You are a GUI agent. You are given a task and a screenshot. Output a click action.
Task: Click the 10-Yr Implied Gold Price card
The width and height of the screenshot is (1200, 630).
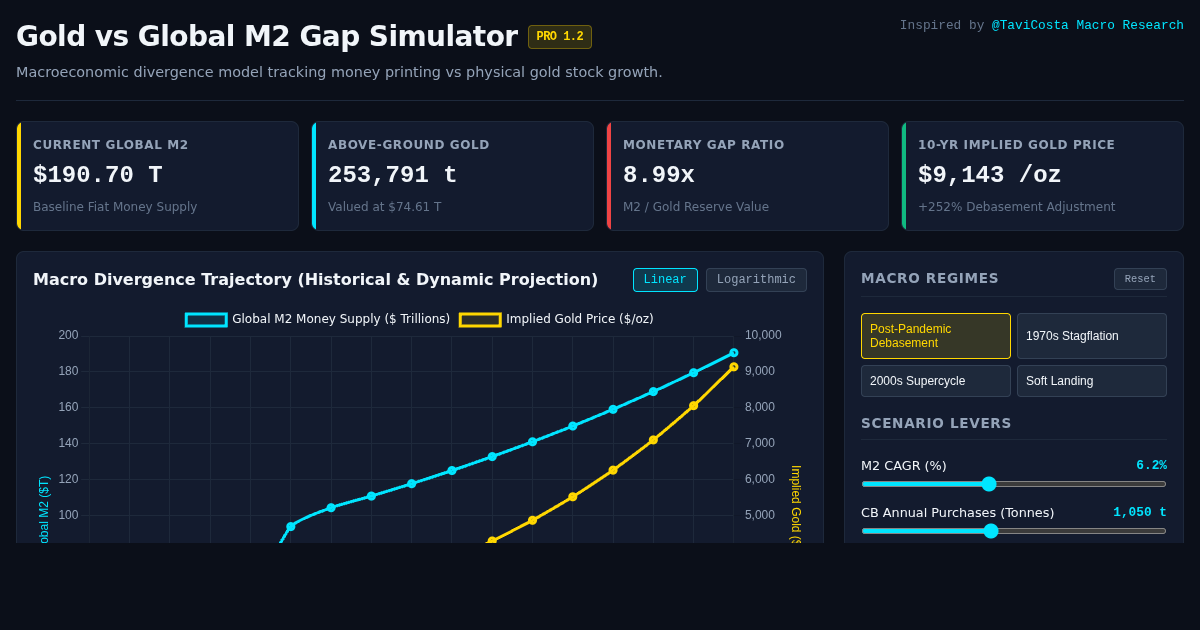[1042, 176]
